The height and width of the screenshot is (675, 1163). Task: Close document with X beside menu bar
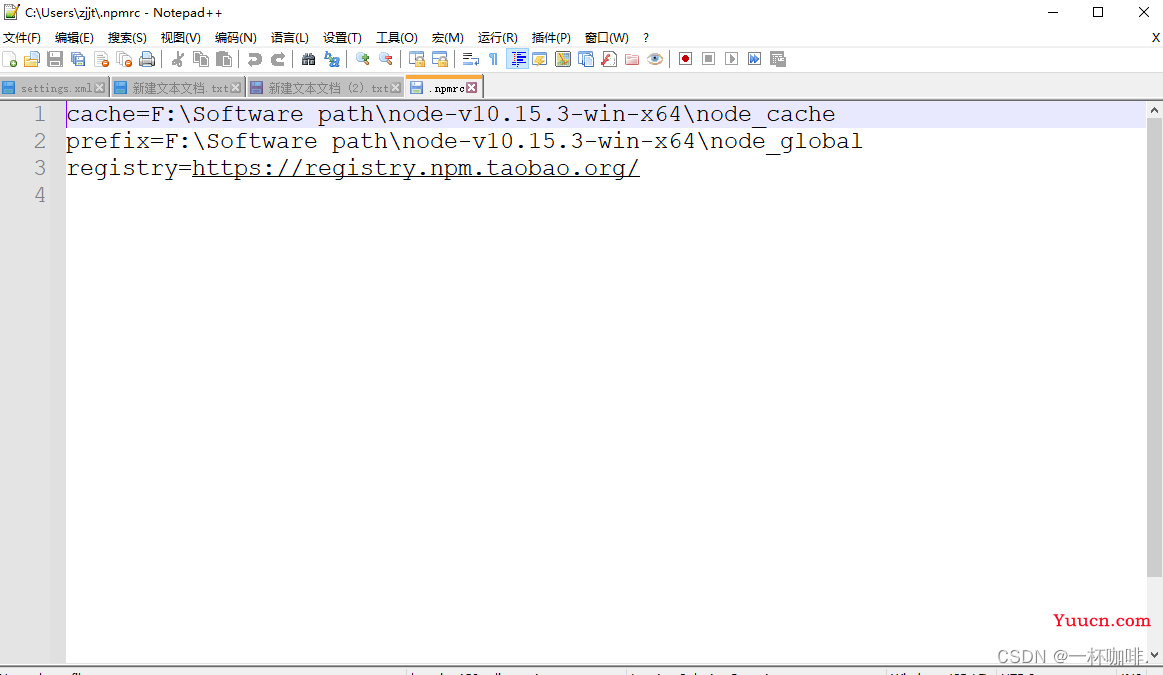point(1155,38)
